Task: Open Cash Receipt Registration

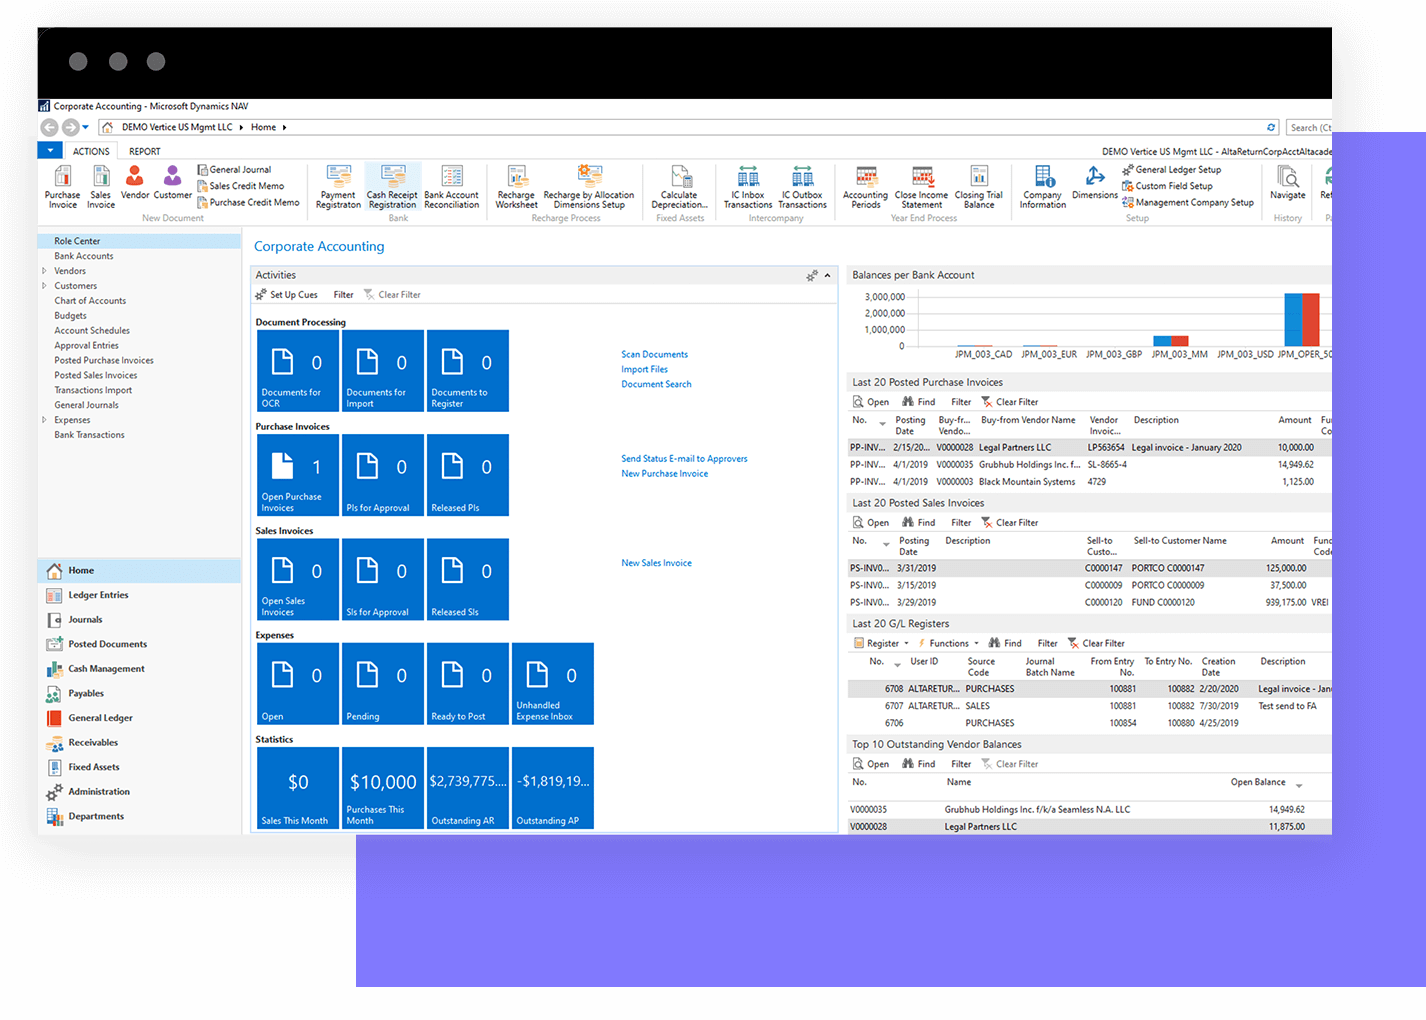Action: pyautogui.click(x=392, y=187)
